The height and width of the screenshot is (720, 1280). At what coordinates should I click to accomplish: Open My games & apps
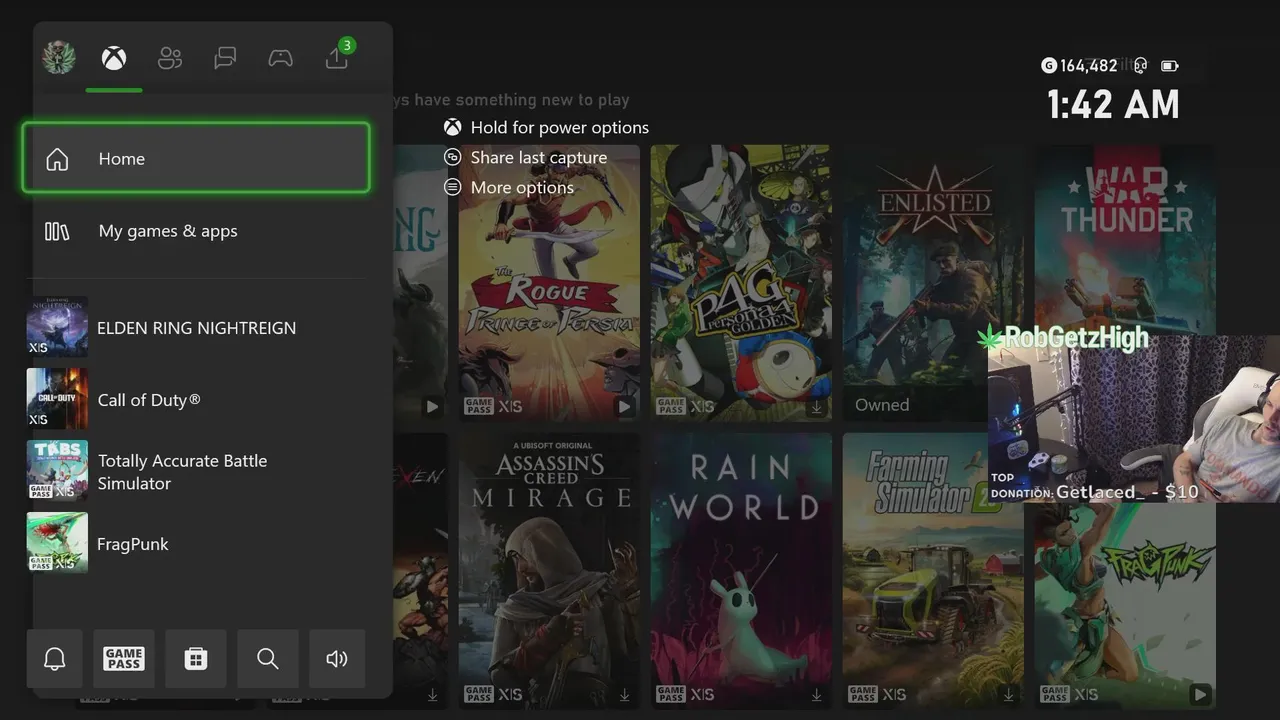click(x=196, y=231)
